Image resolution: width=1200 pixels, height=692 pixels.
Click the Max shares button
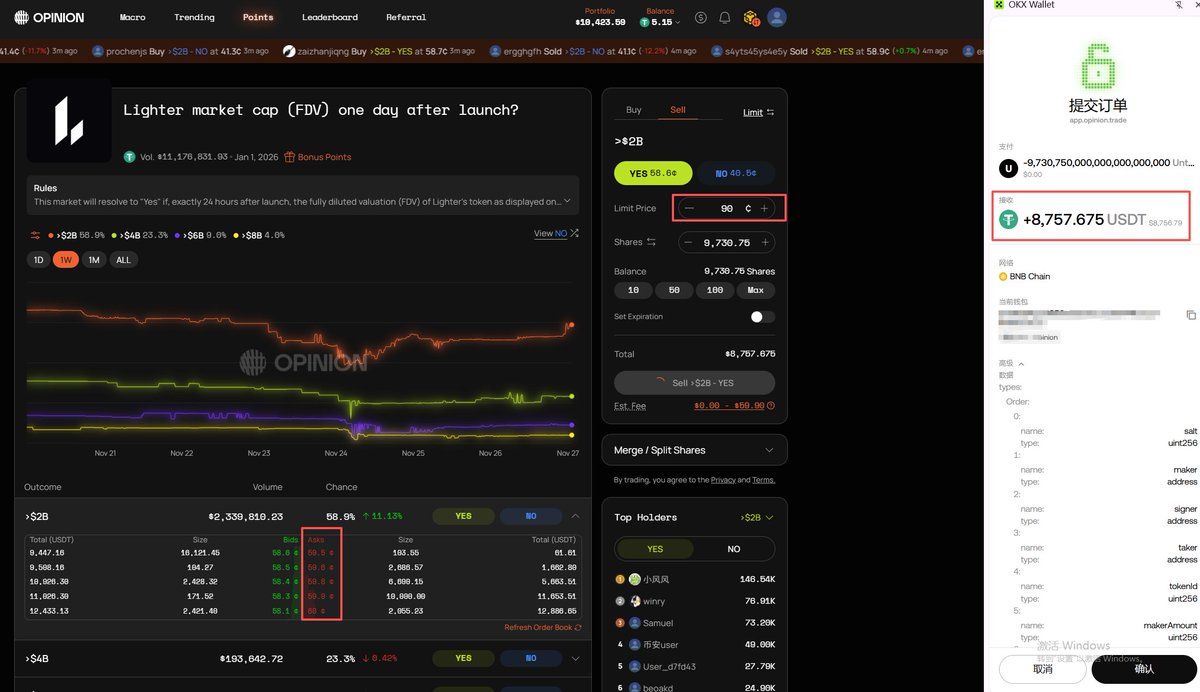click(755, 290)
